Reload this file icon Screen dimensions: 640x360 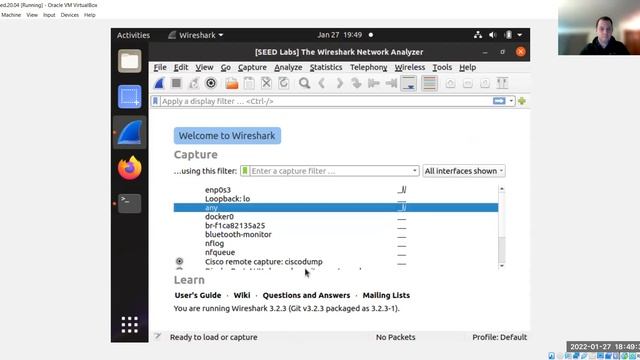pyautogui.click(x=284, y=83)
